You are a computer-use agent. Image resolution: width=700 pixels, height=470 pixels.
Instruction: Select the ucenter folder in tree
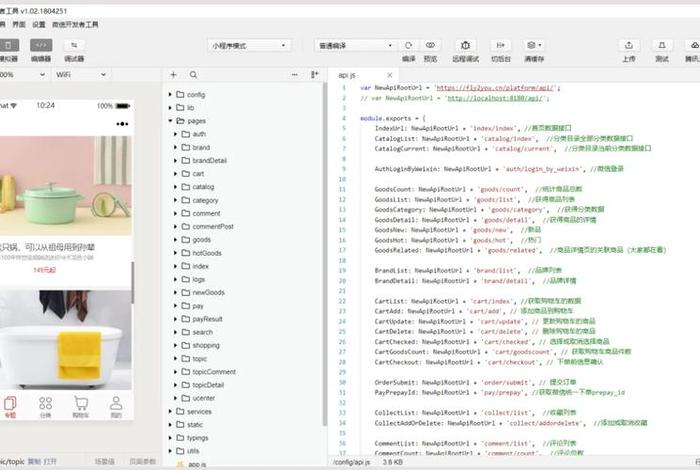[x=204, y=398]
